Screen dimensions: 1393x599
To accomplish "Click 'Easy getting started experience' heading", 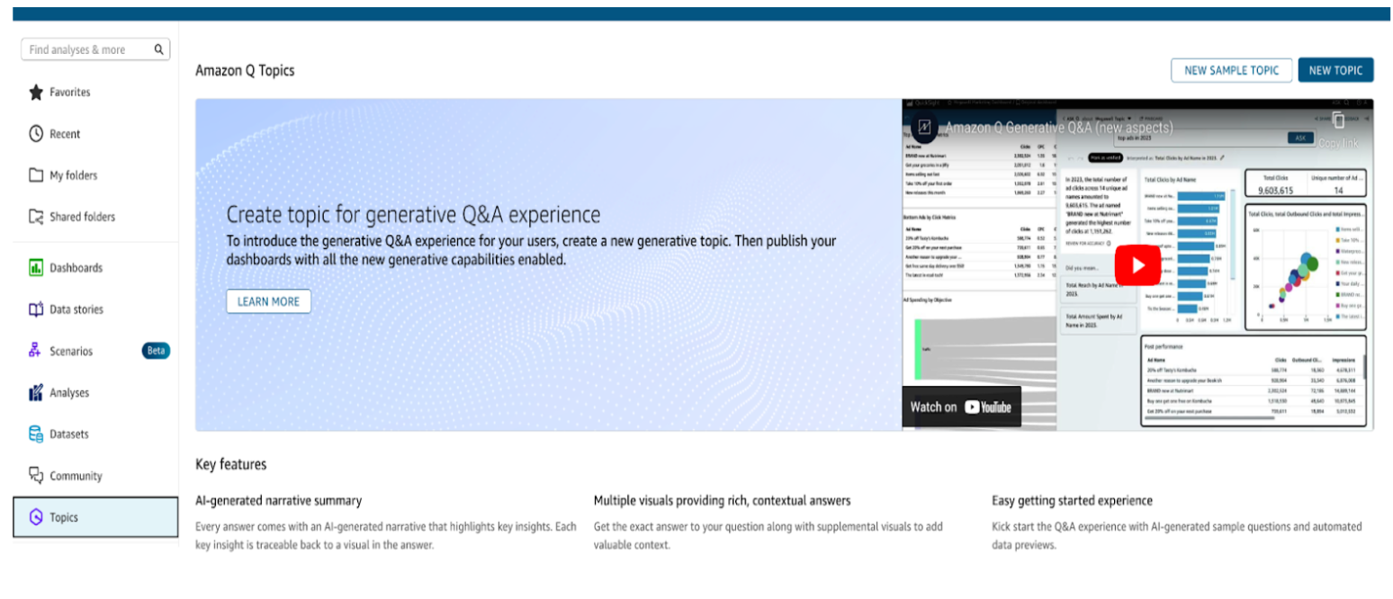I will 1072,500.
